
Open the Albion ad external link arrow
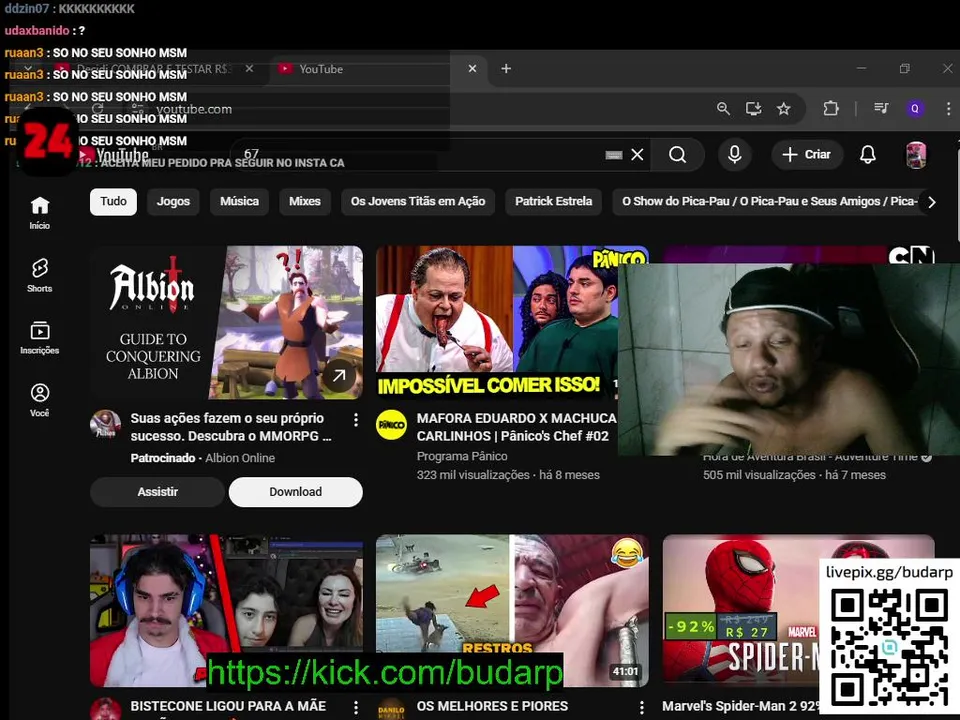339,375
